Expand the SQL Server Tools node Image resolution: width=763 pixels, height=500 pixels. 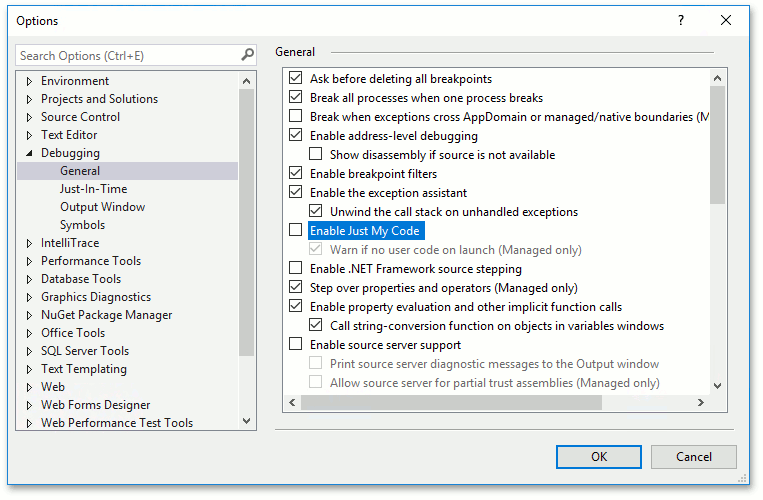tap(29, 351)
